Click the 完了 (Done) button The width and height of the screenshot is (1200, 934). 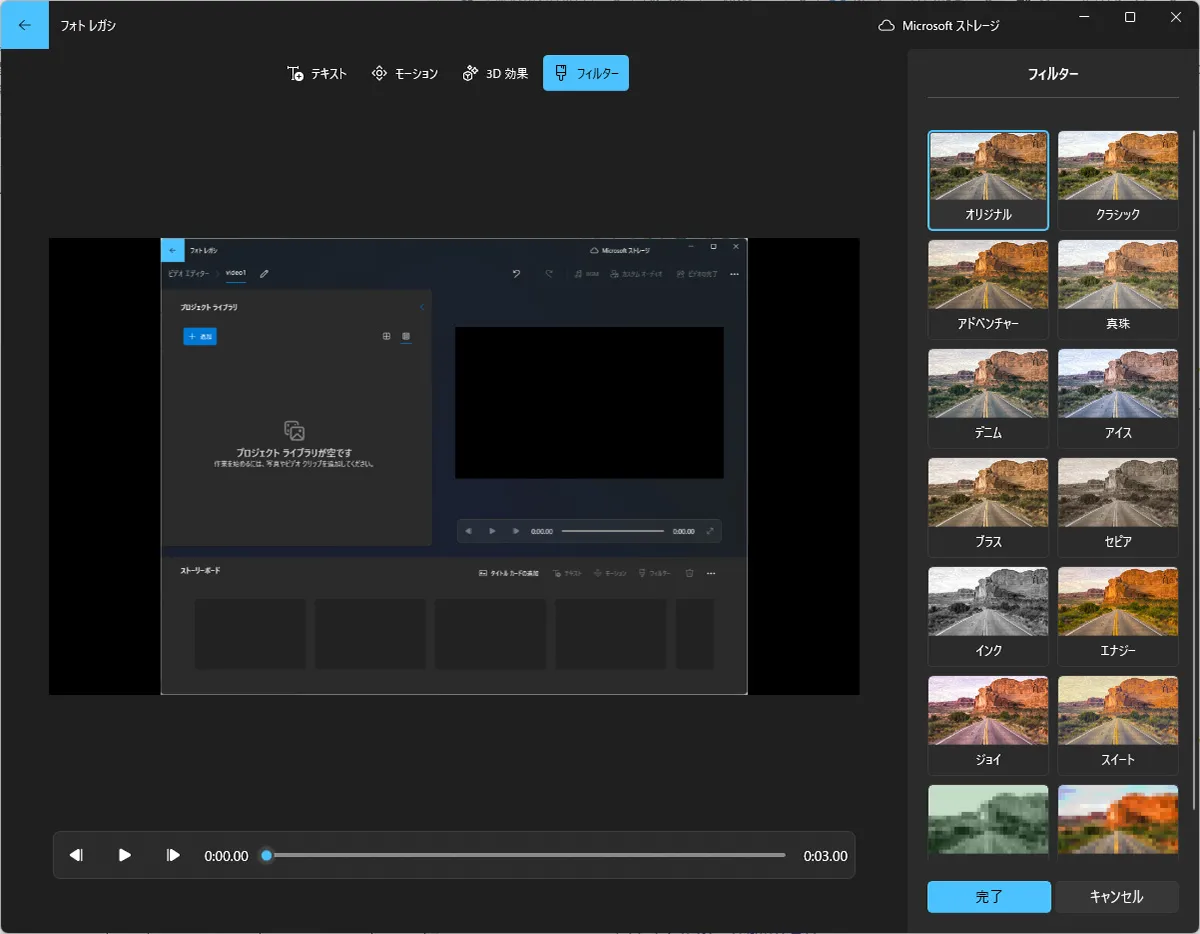coord(989,897)
